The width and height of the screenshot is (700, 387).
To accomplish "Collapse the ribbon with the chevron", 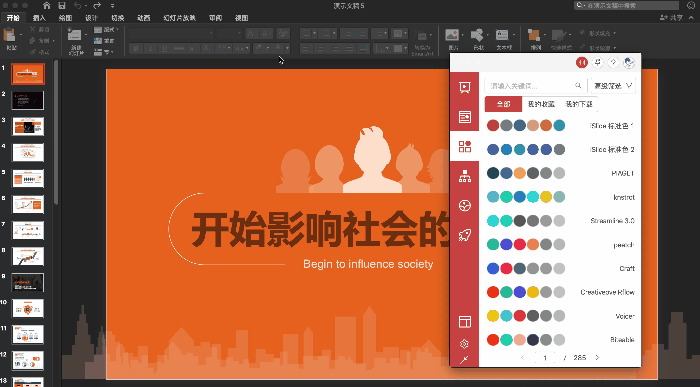I will [x=692, y=18].
